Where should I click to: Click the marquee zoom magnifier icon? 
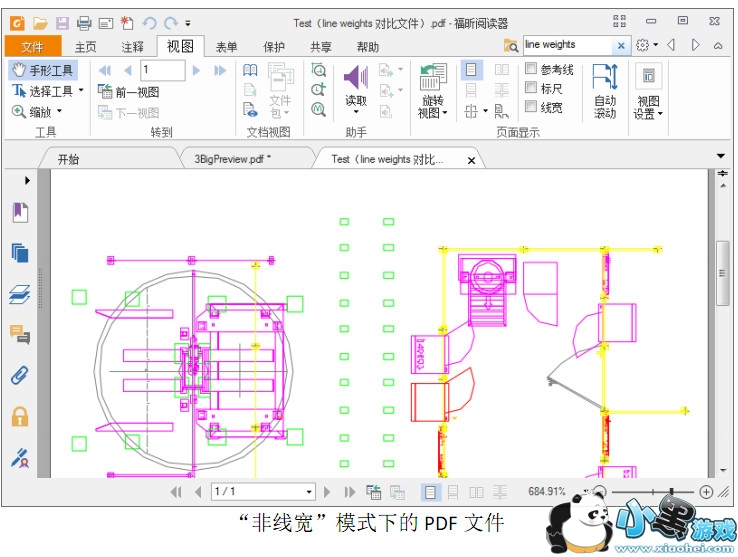(319, 70)
